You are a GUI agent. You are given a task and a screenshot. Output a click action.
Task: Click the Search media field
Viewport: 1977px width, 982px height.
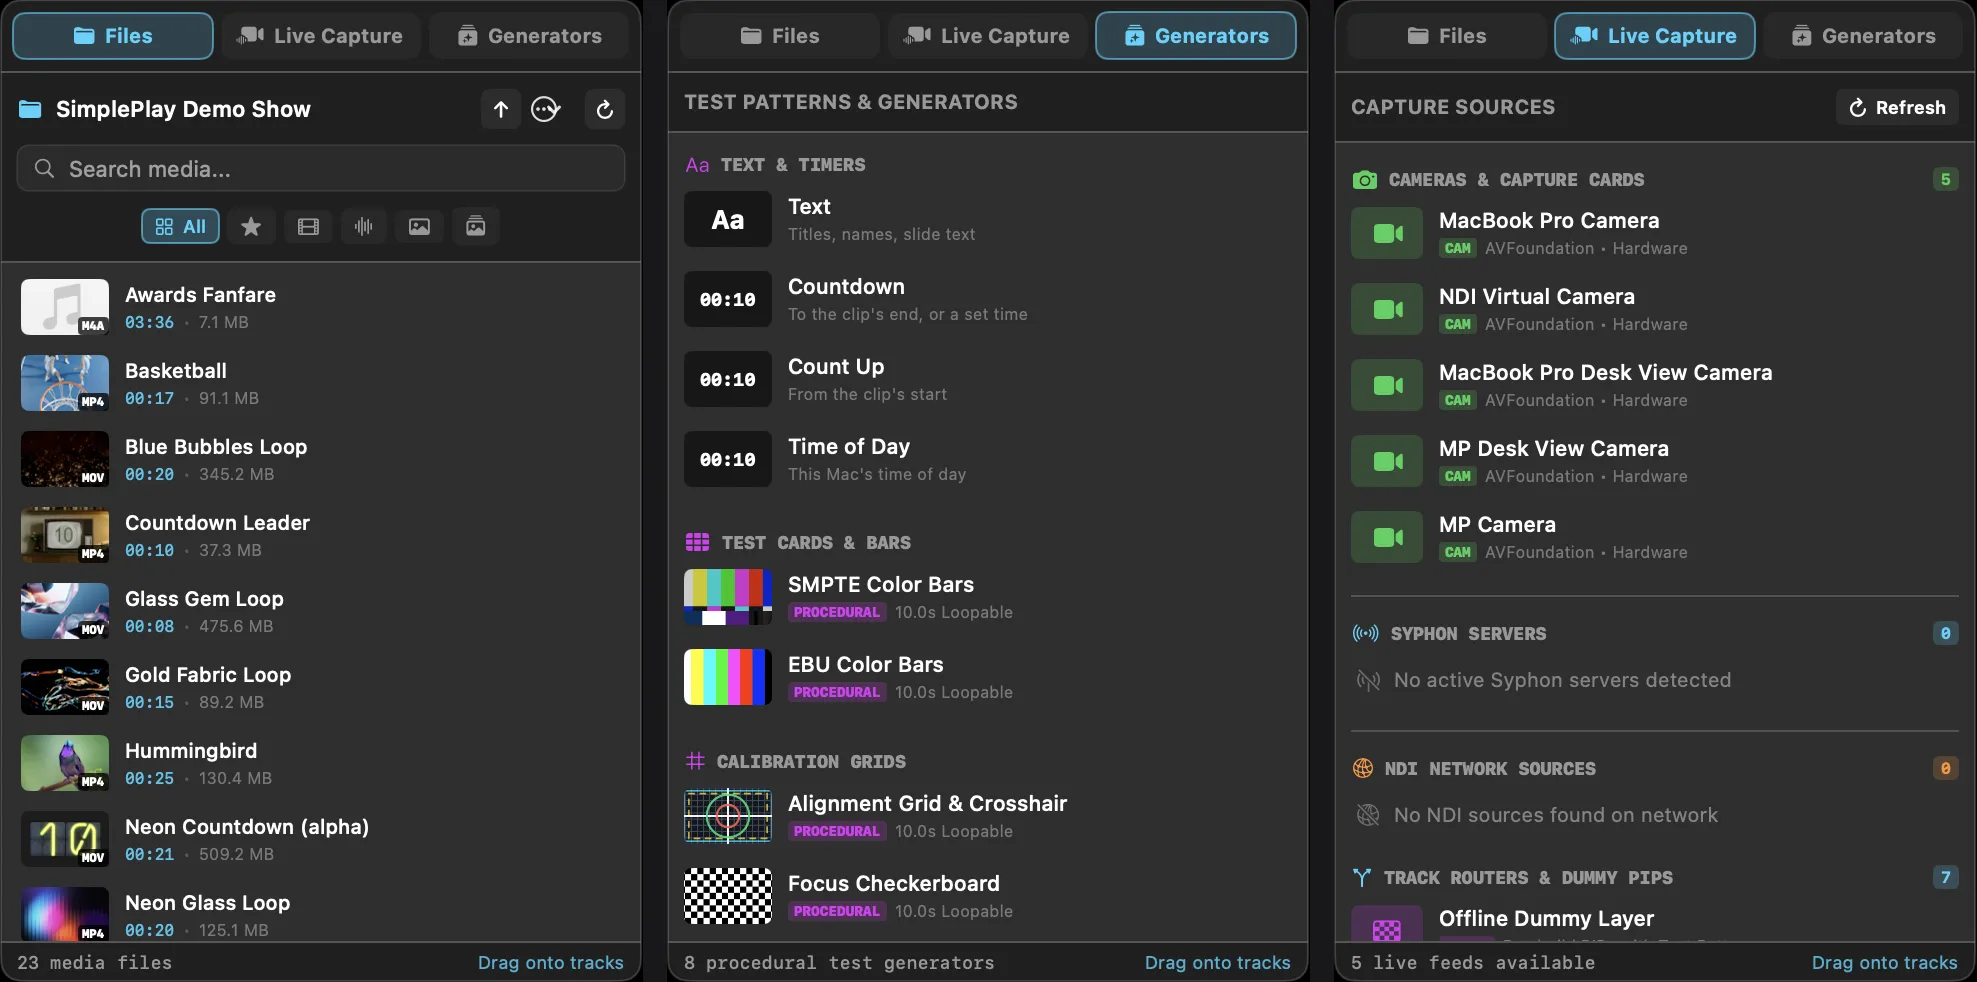(321, 168)
